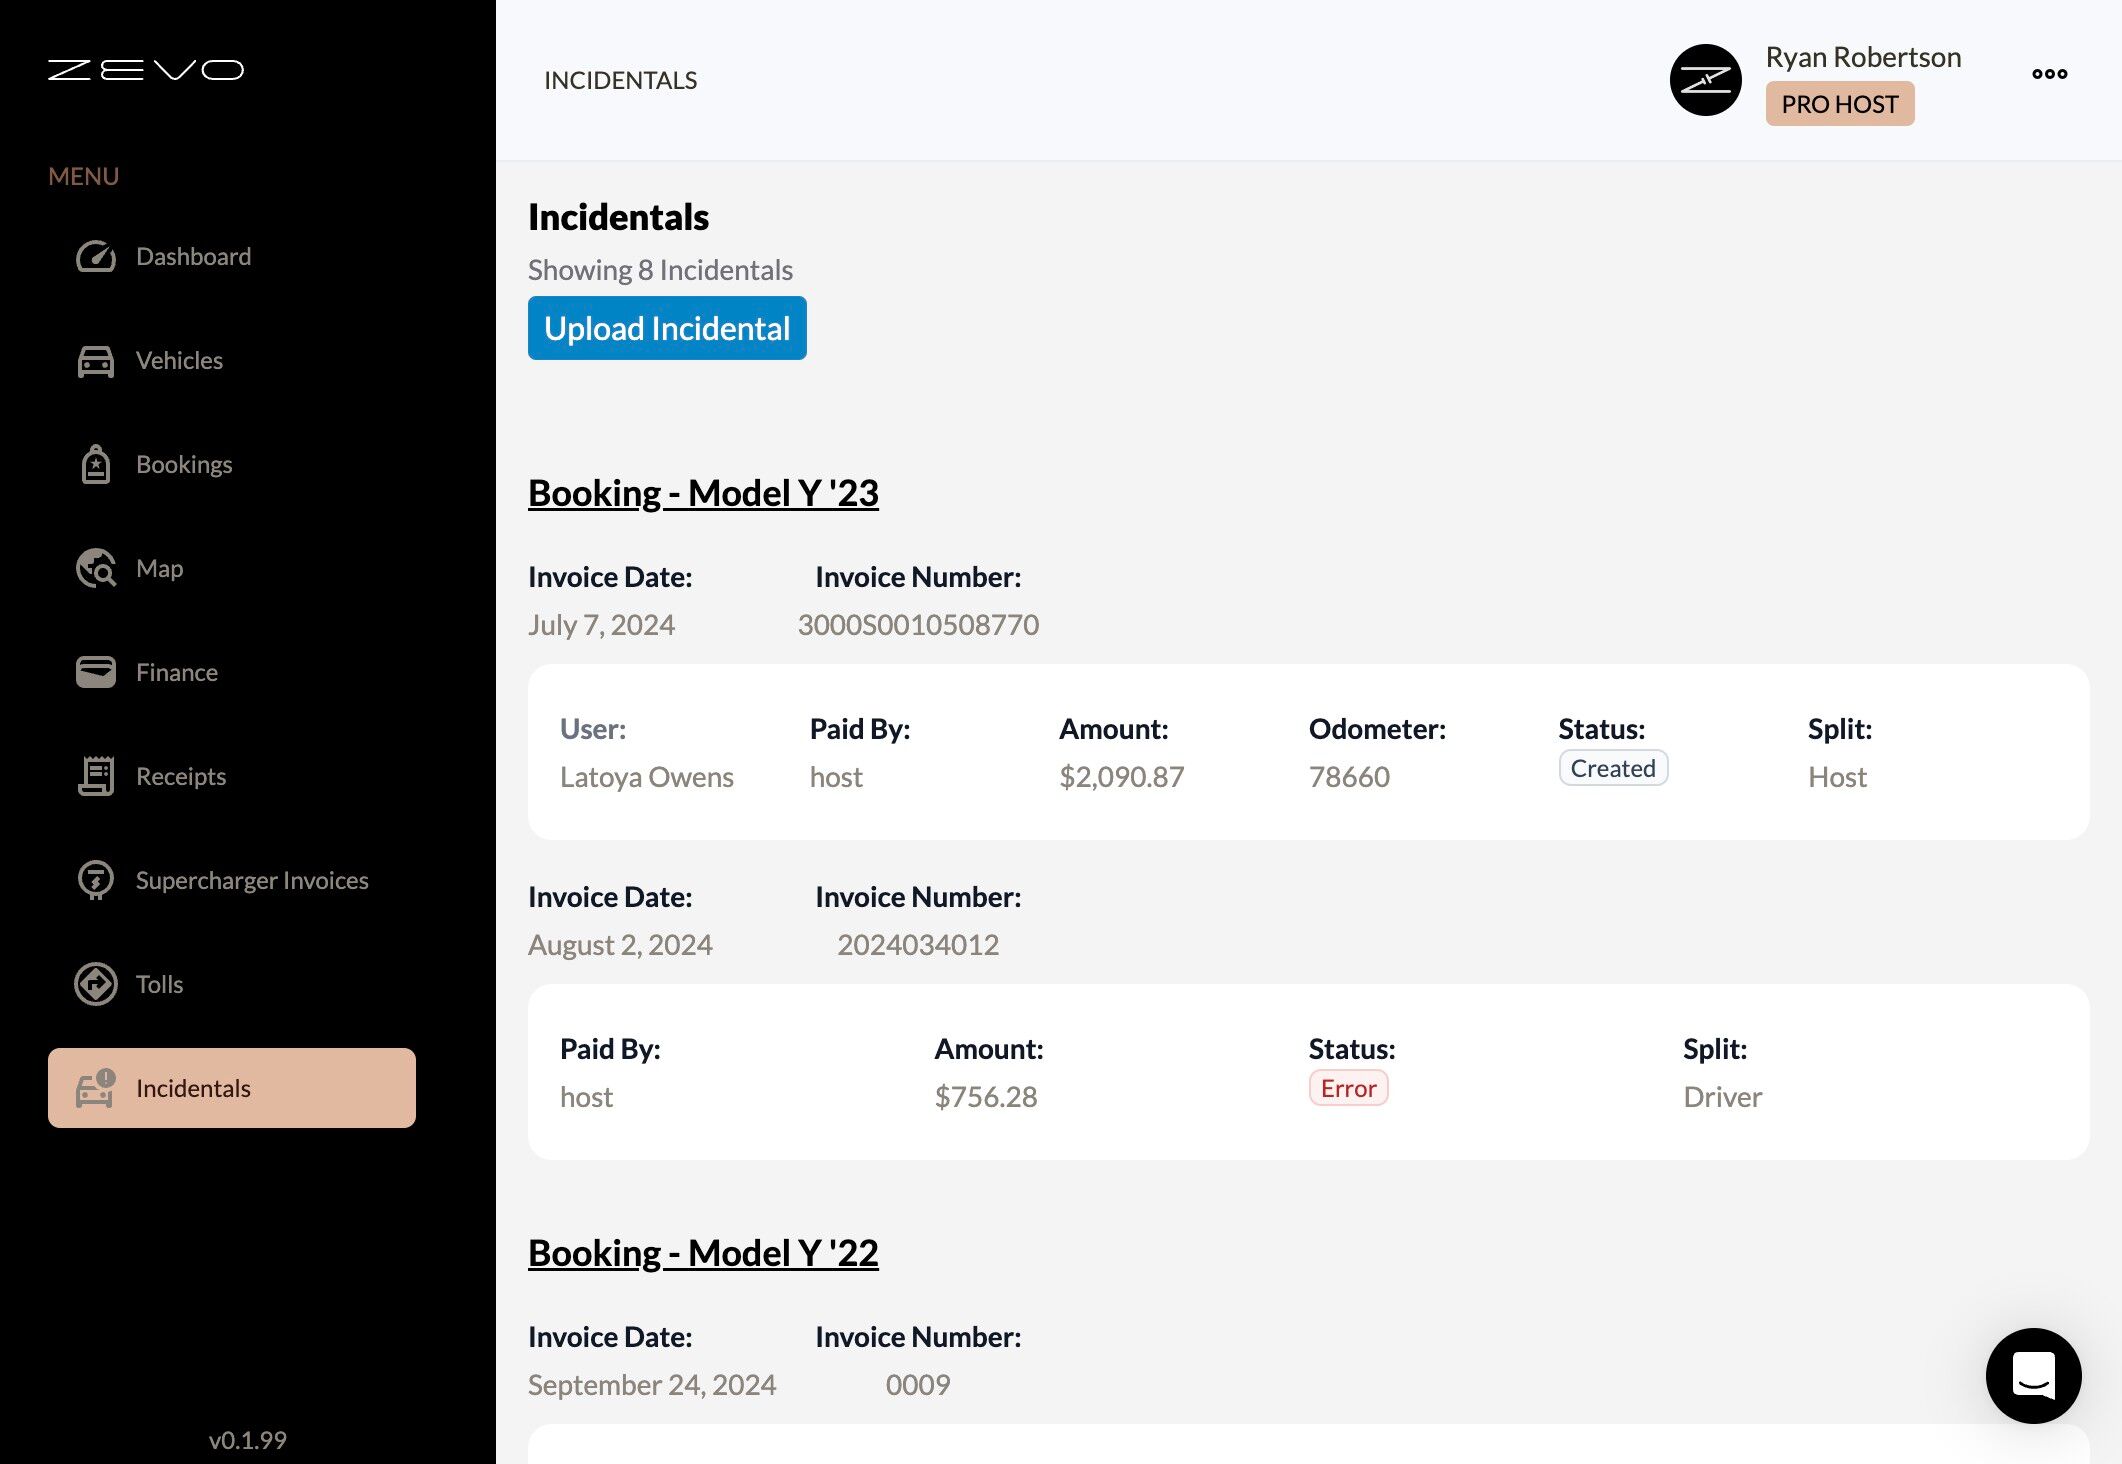
Task: Open the Booking - Model Y '23 link
Action: [703, 493]
